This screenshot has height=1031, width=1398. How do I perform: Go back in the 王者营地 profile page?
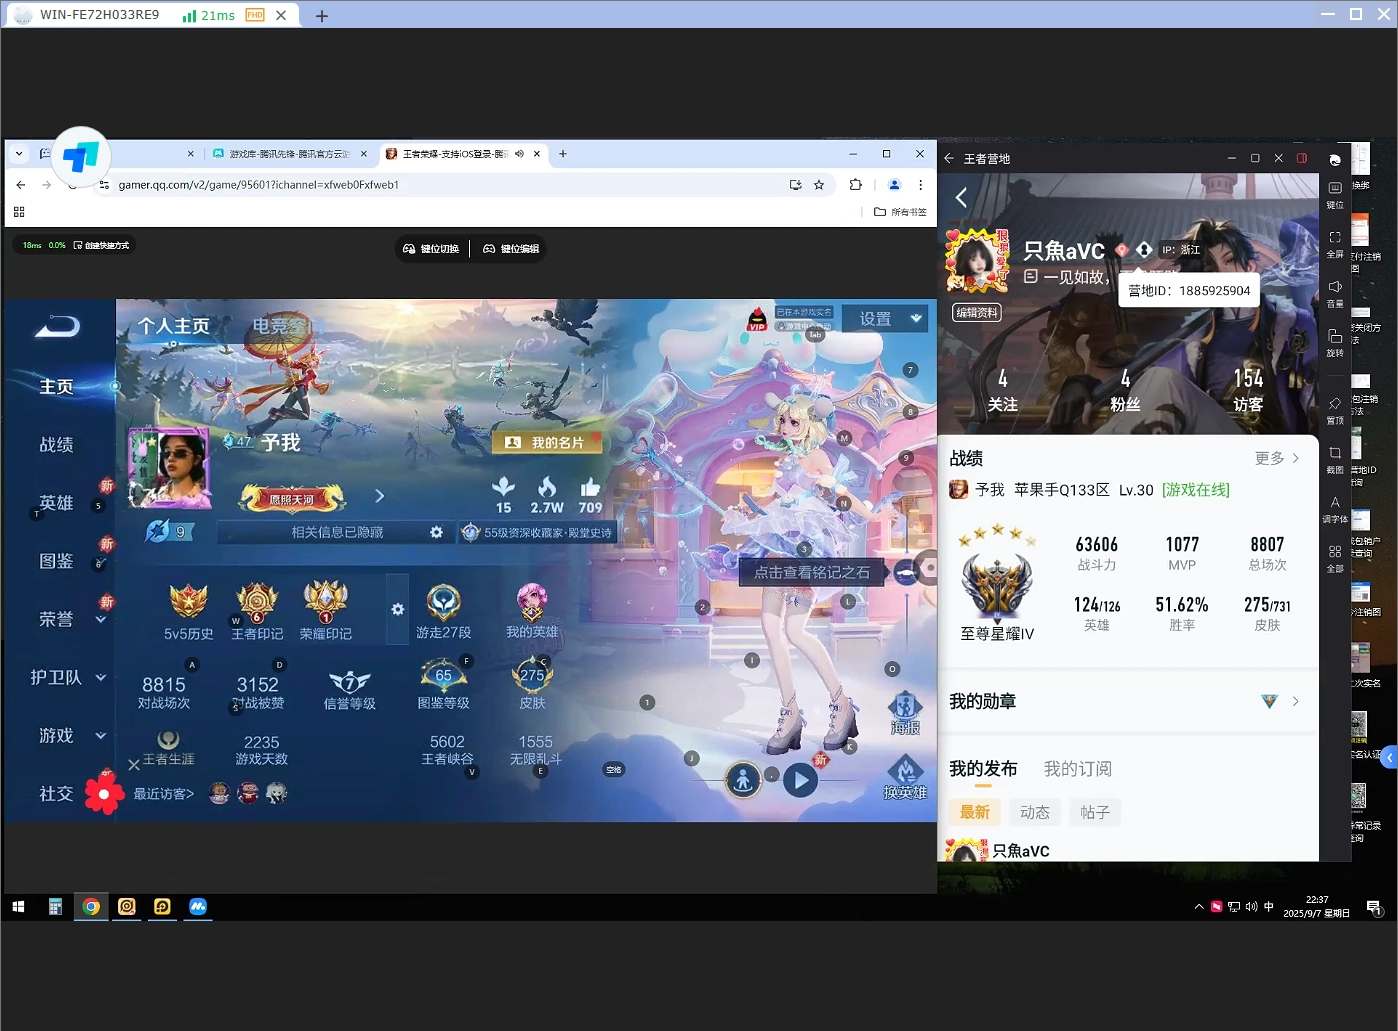(x=961, y=198)
